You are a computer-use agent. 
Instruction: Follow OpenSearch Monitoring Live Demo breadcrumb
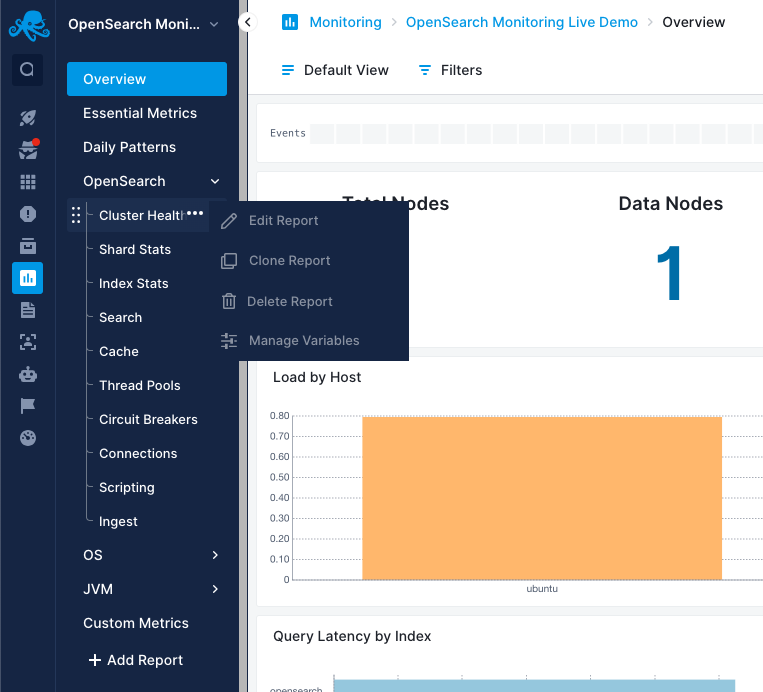tap(522, 22)
